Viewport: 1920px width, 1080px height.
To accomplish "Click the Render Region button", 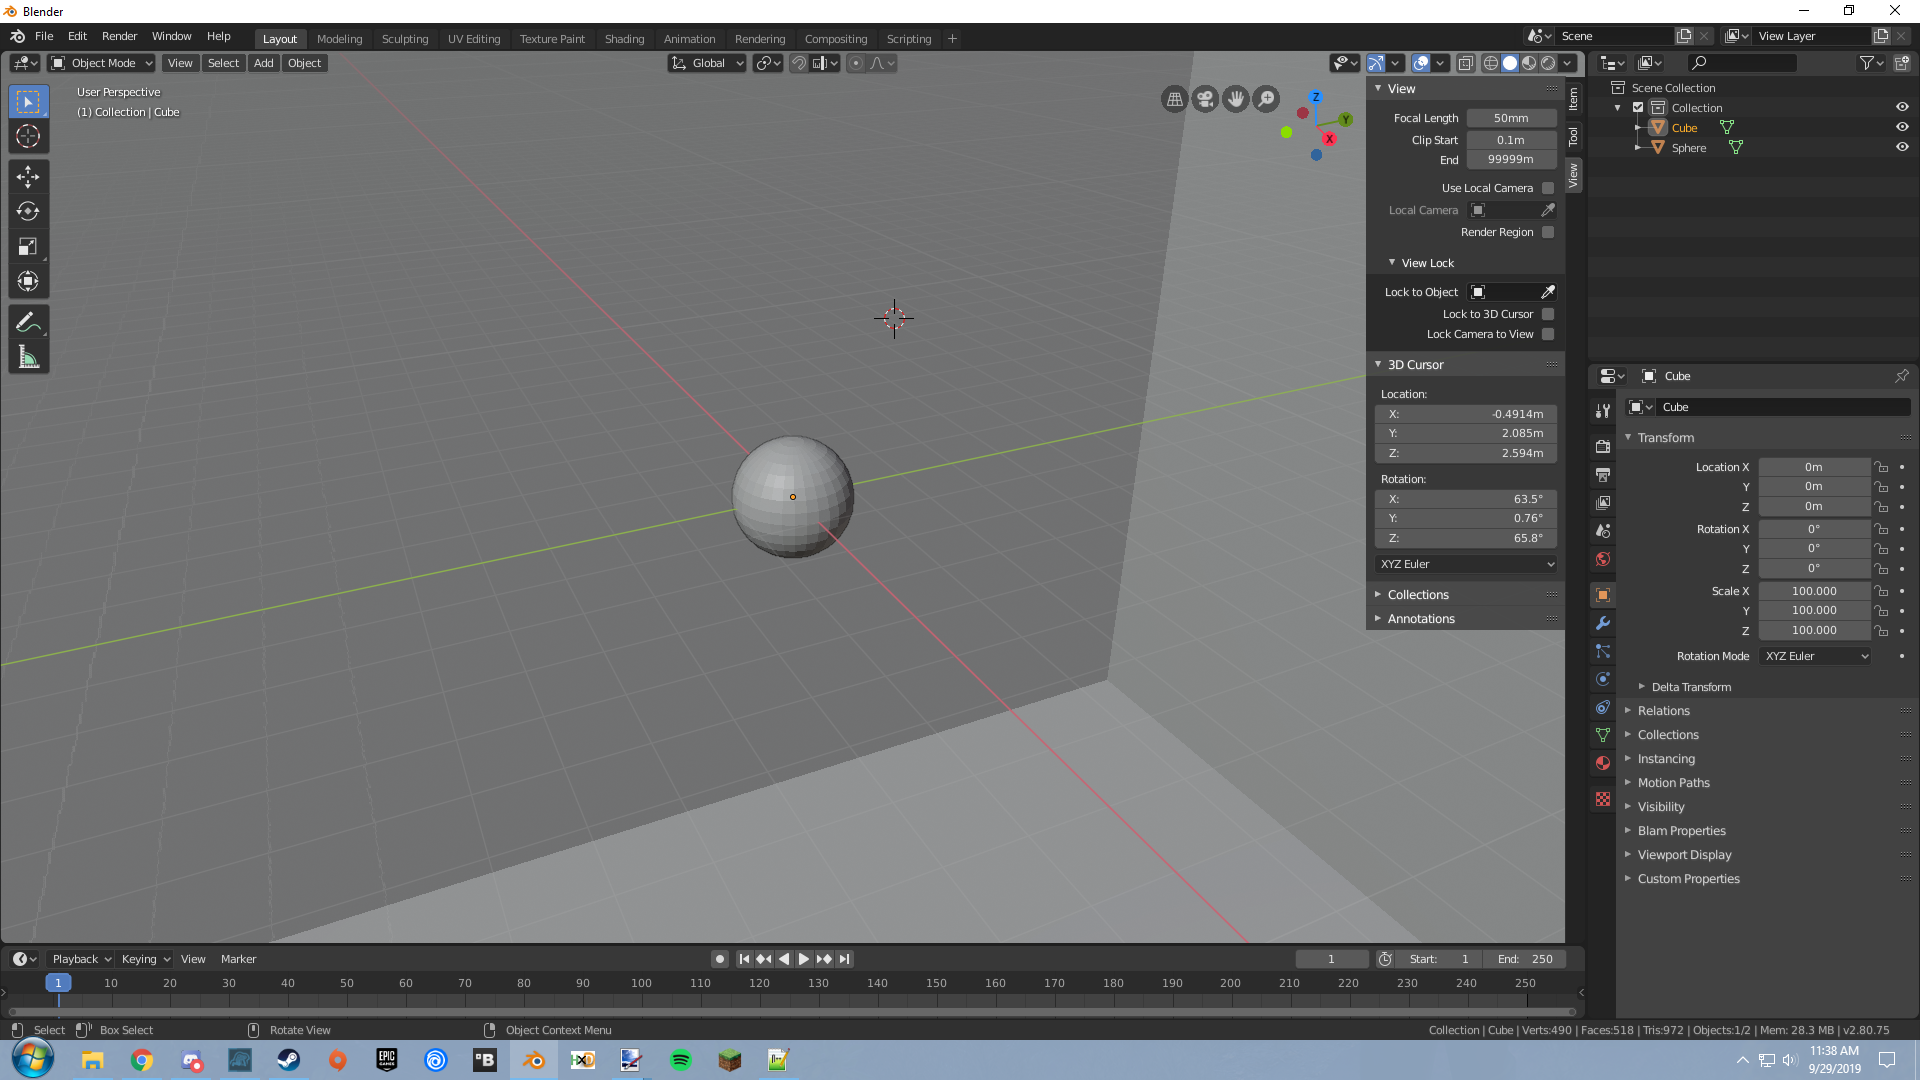I will click(x=1549, y=232).
